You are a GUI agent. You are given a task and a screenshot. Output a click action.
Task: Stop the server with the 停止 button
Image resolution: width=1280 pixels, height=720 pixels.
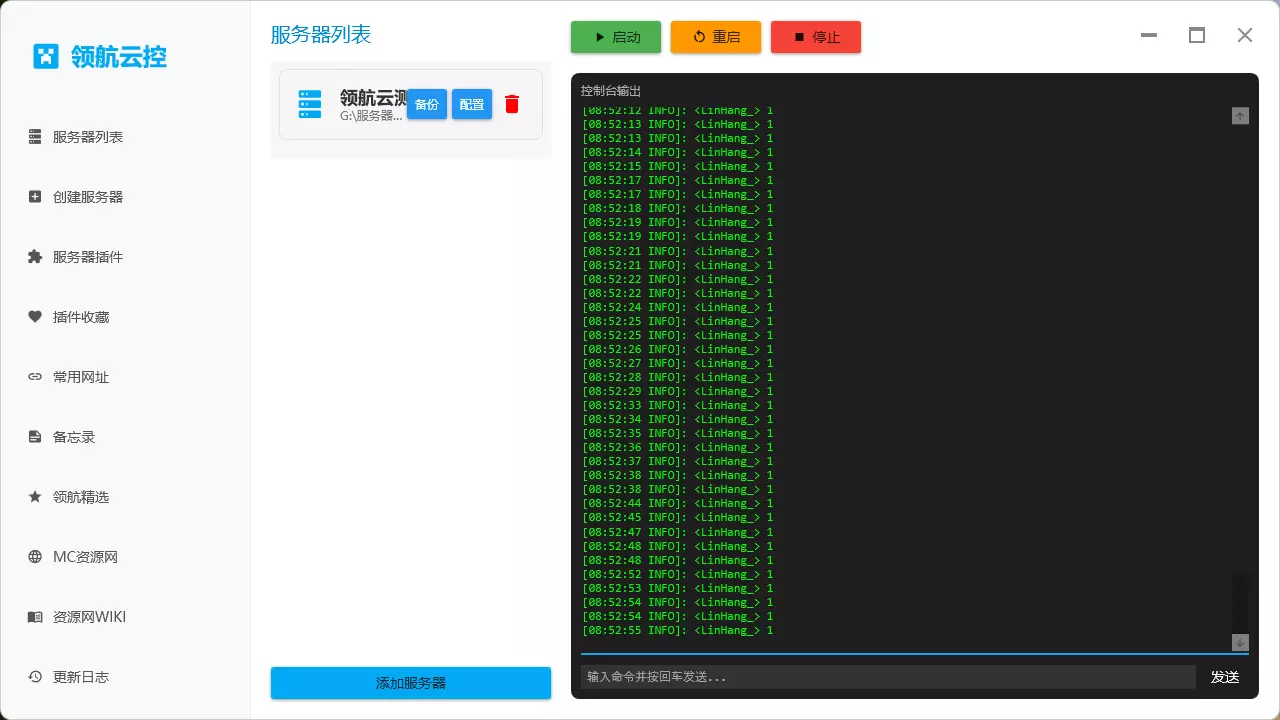coord(816,36)
